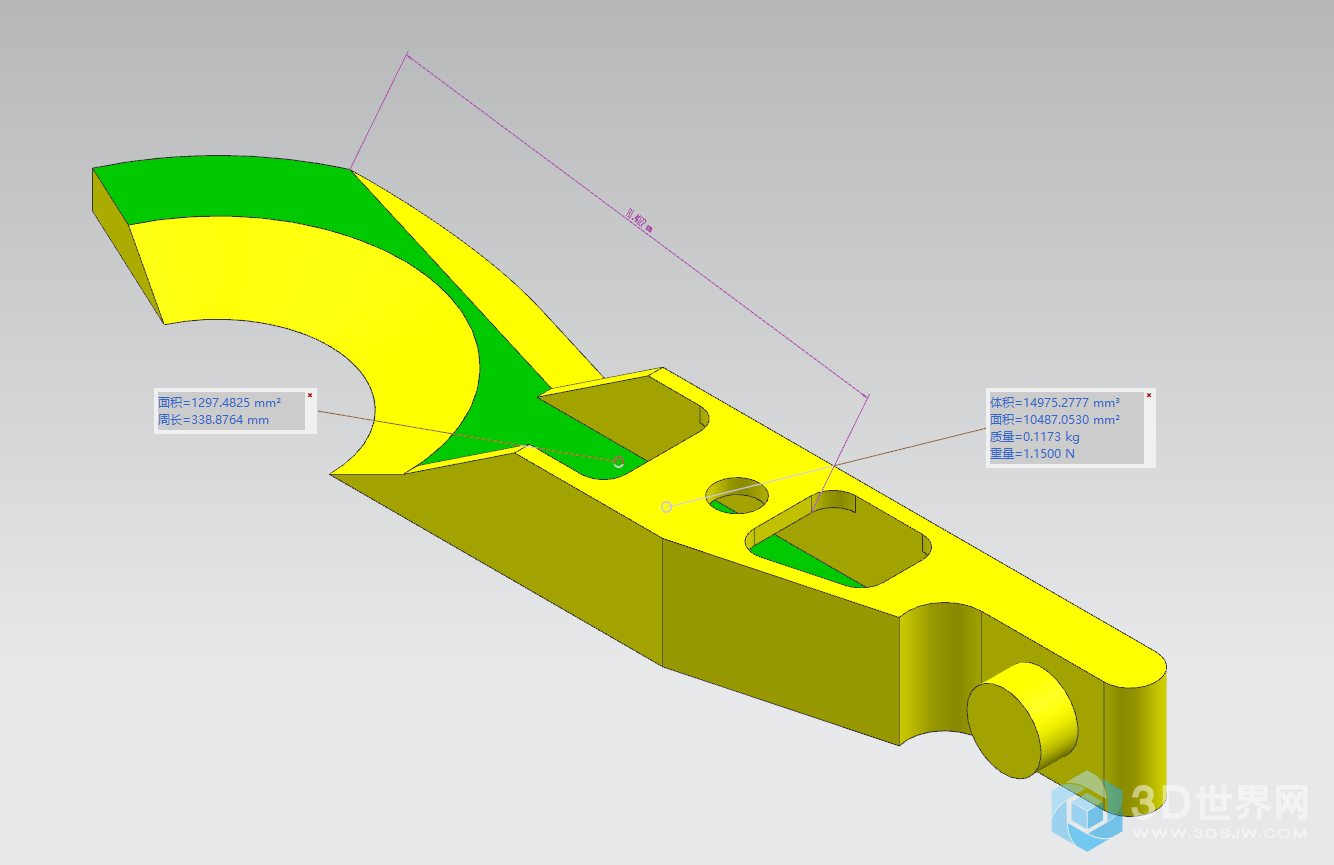The height and width of the screenshot is (865, 1334).
Task: Select the text 周长=338.8764 mm
Action: pos(213,420)
